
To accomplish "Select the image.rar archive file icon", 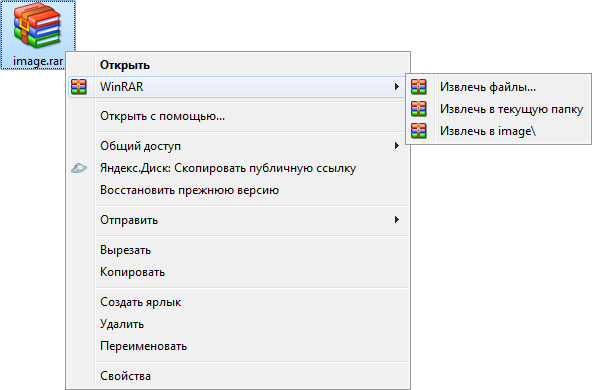I will point(37,25).
